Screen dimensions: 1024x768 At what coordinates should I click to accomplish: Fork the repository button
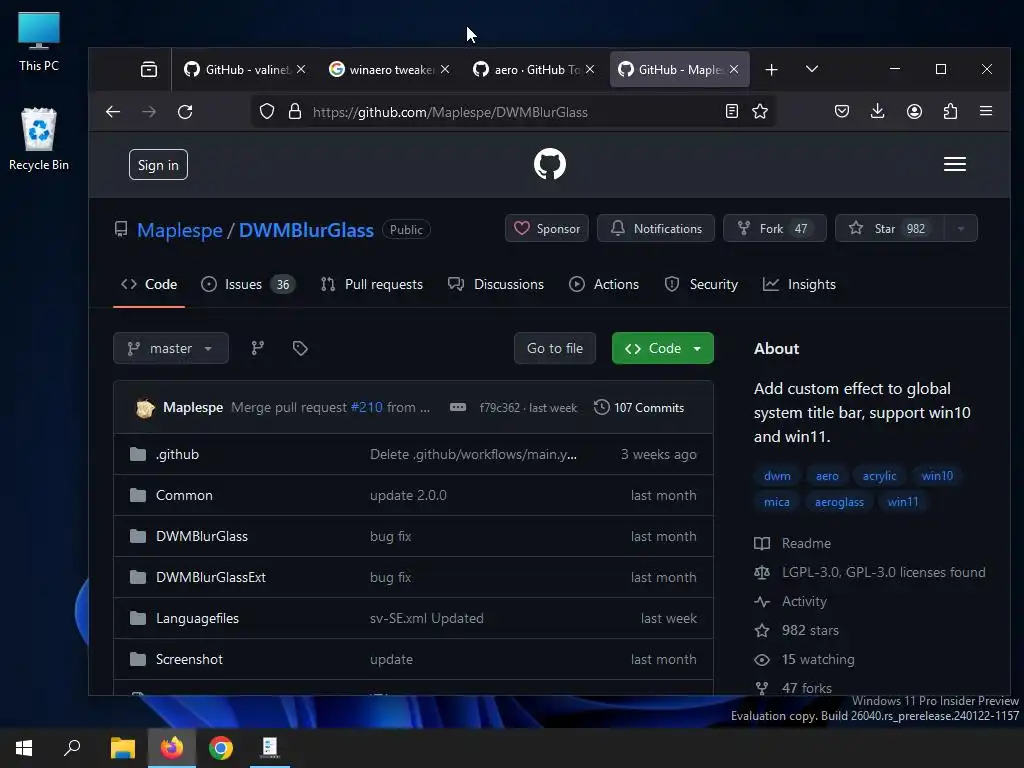point(775,229)
